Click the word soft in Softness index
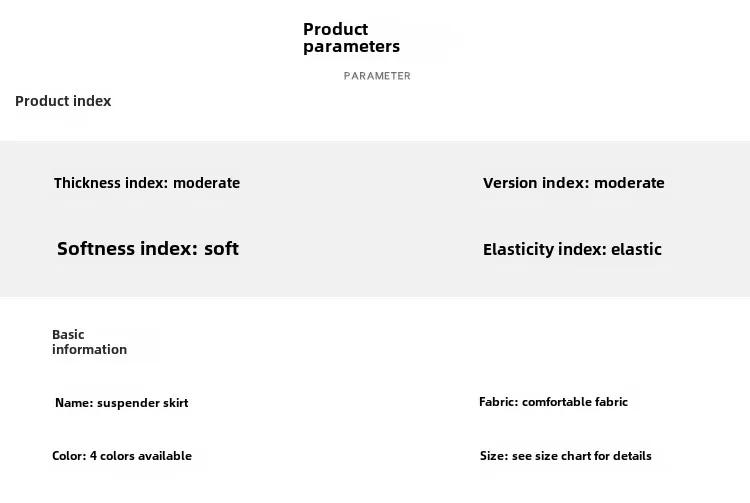This screenshot has width=750, height=503. coord(221,249)
